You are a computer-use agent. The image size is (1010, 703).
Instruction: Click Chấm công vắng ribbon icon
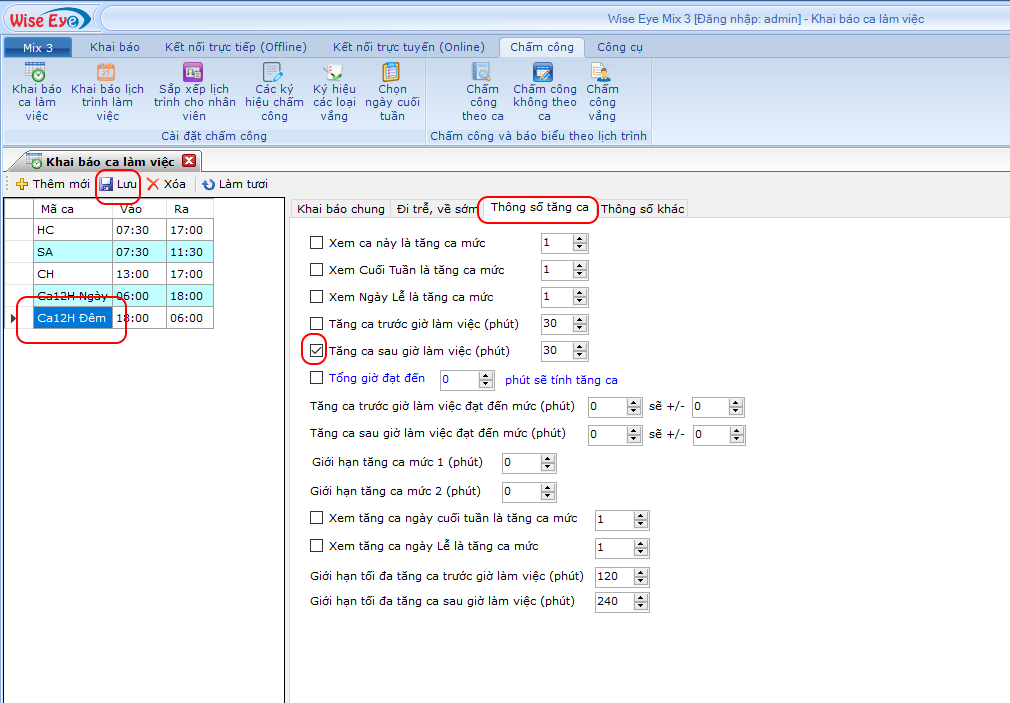(x=601, y=72)
